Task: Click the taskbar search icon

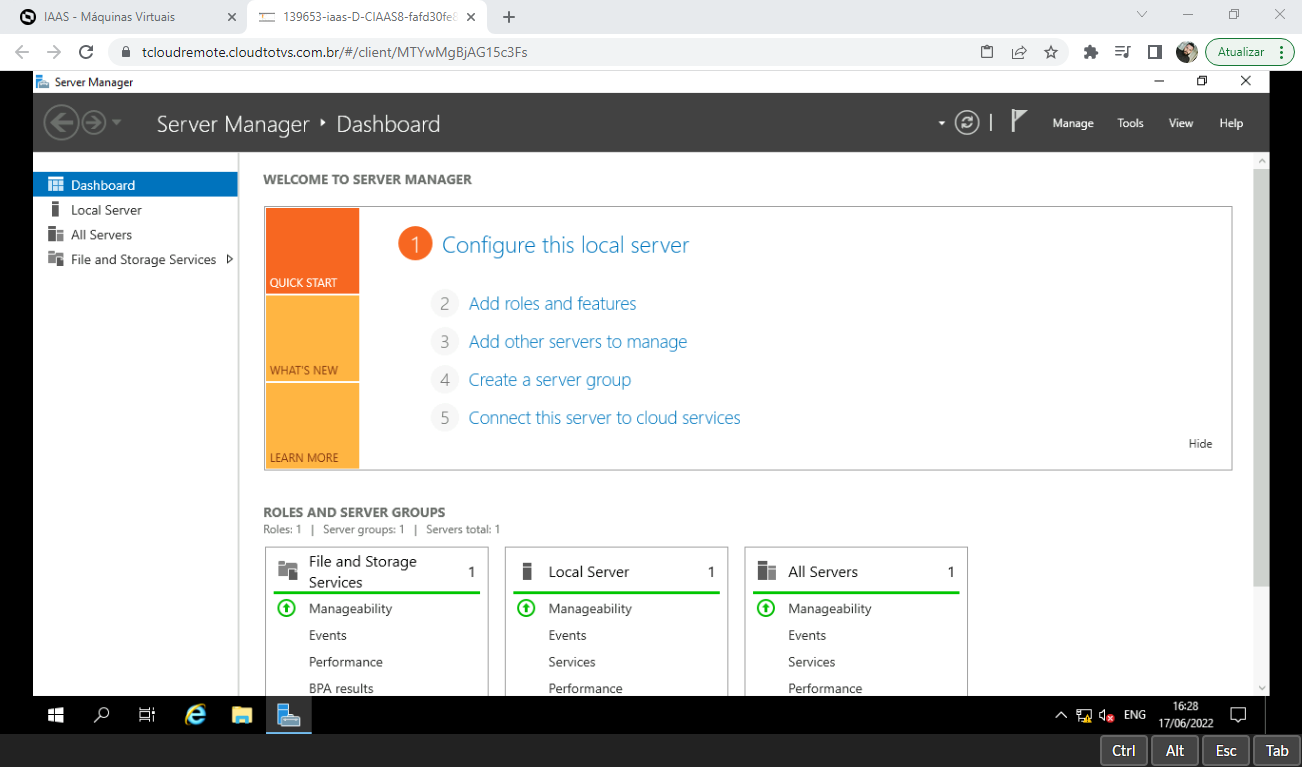Action: 101,715
